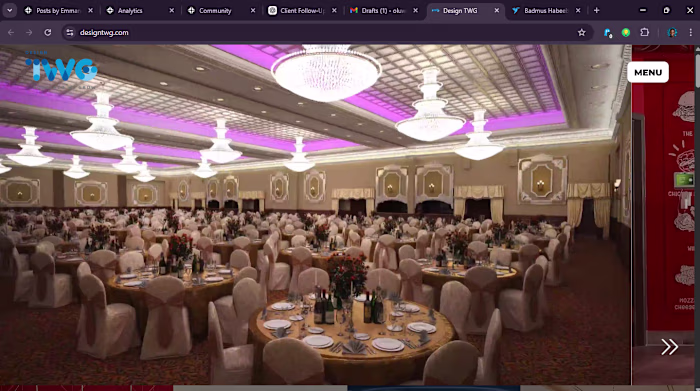Open the blue extension icon in toolbar
Screen dimensions: 700x391
(x=608, y=33)
